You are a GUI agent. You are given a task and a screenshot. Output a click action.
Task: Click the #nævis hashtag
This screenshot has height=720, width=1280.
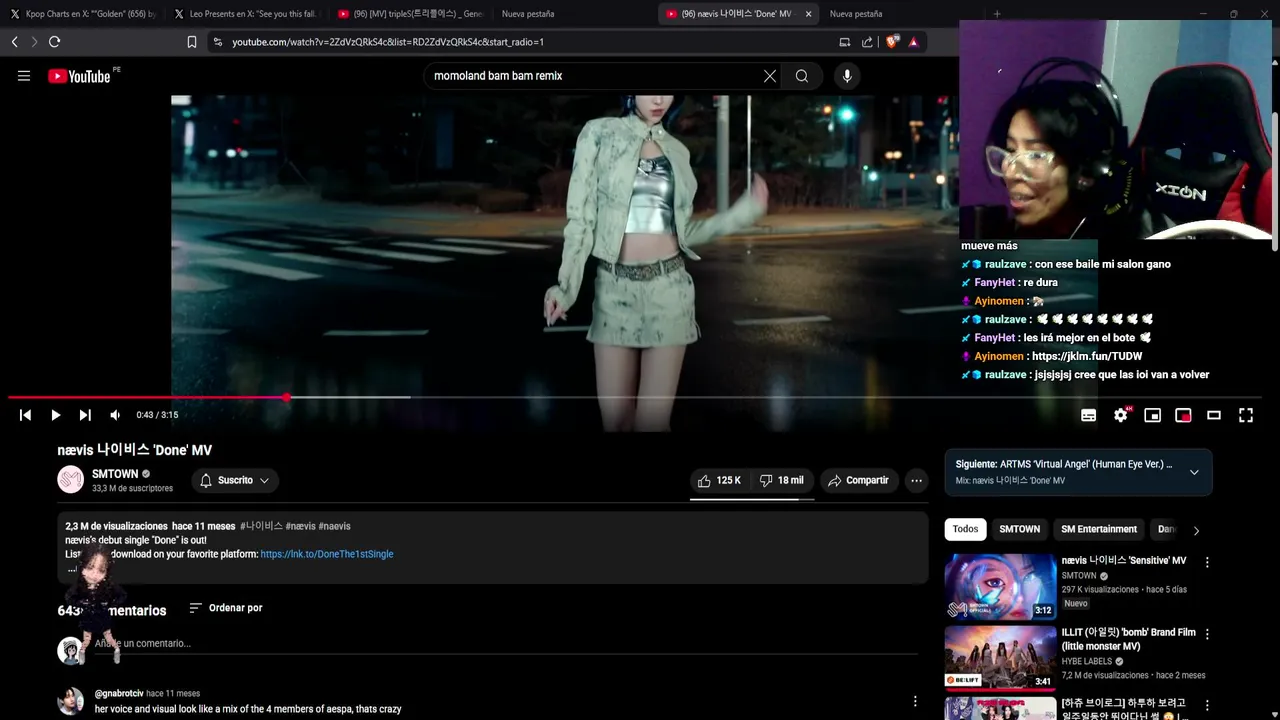coord(300,526)
